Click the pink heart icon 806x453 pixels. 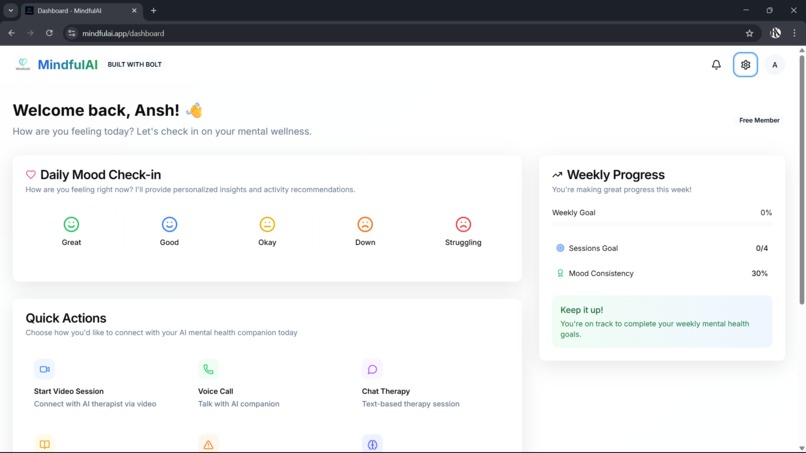click(x=31, y=175)
